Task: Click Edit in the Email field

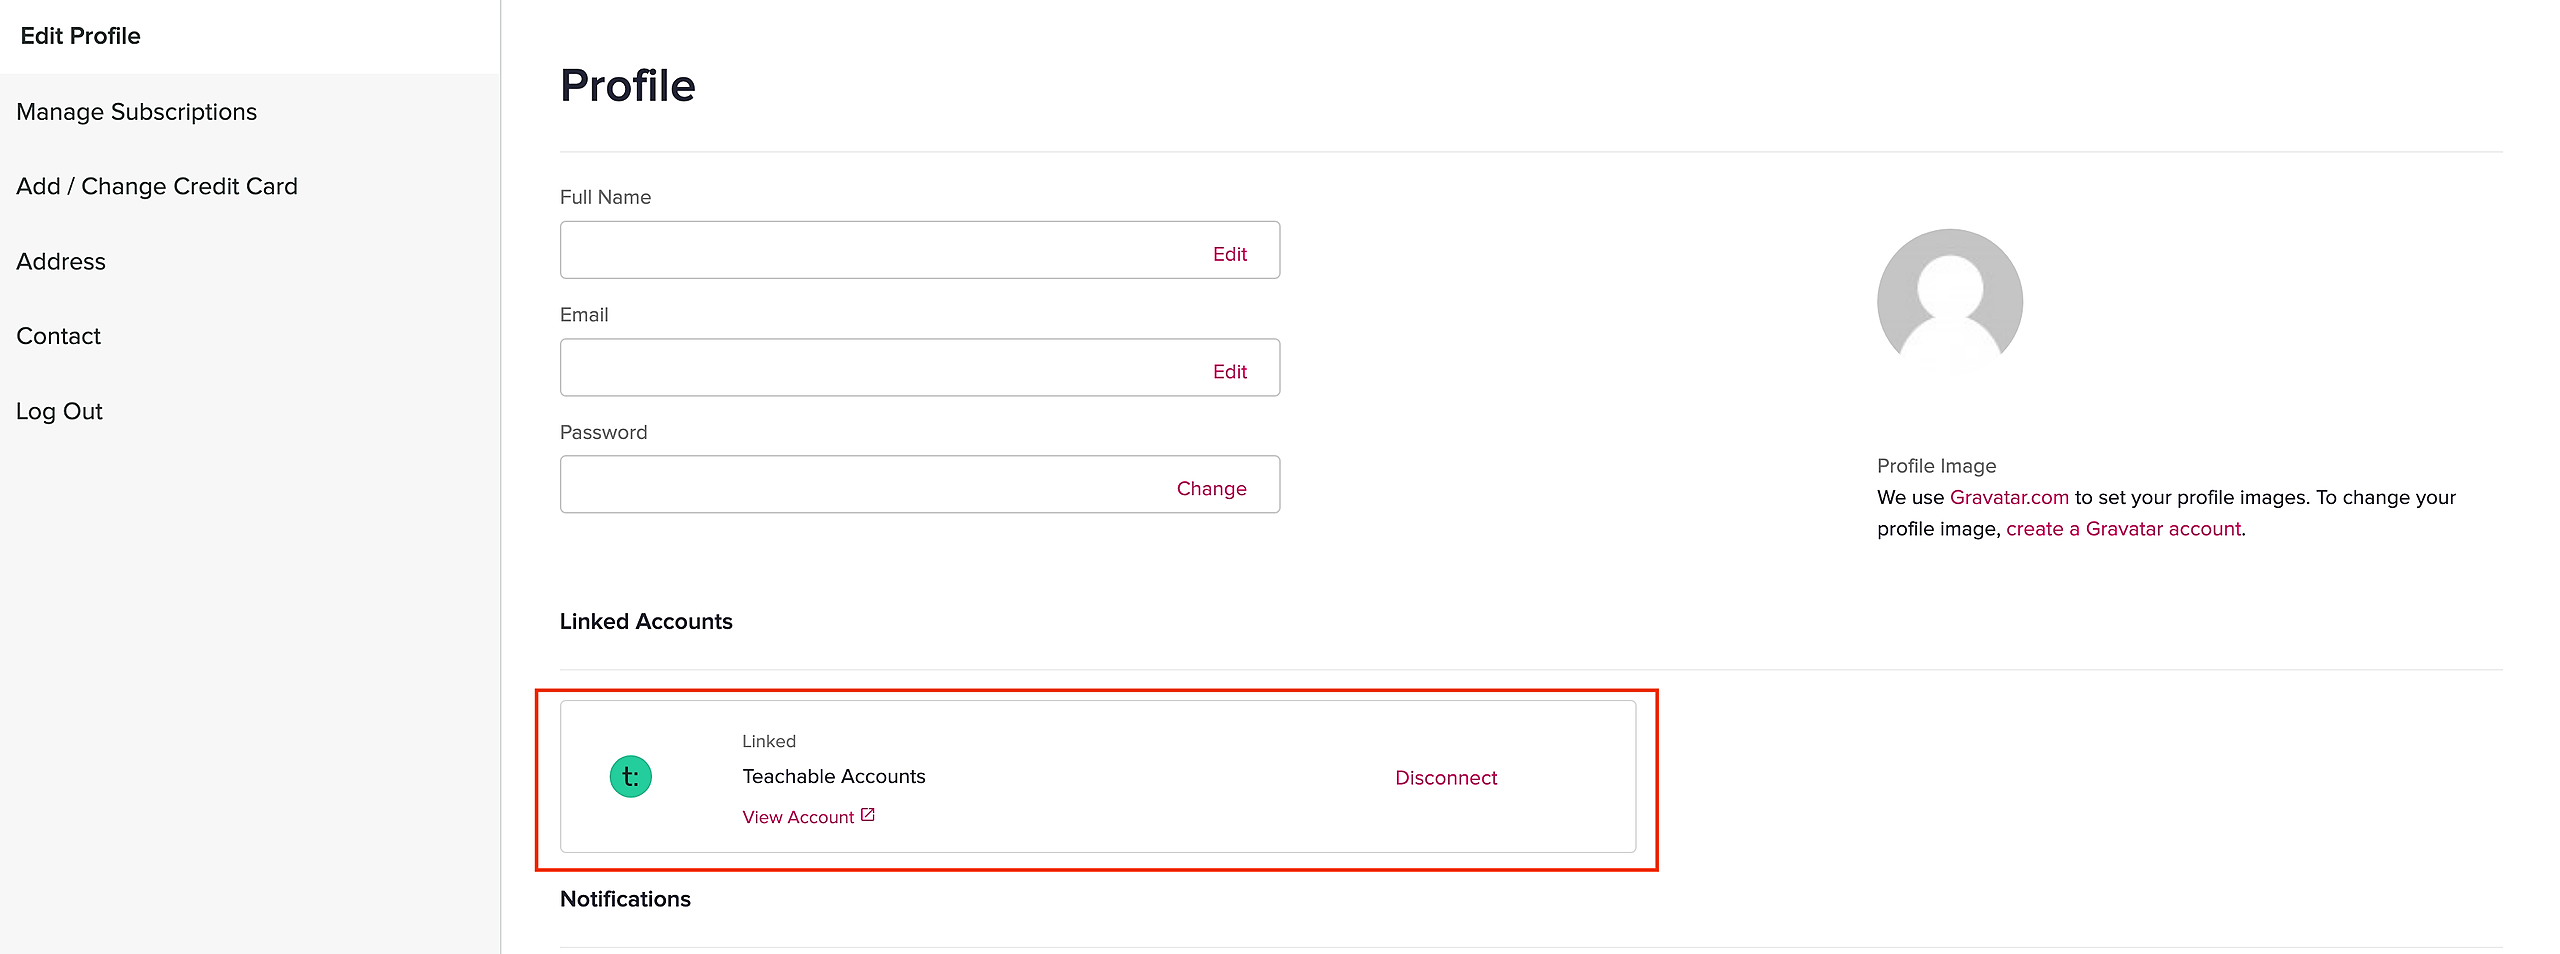Action: pos(1229,372)
